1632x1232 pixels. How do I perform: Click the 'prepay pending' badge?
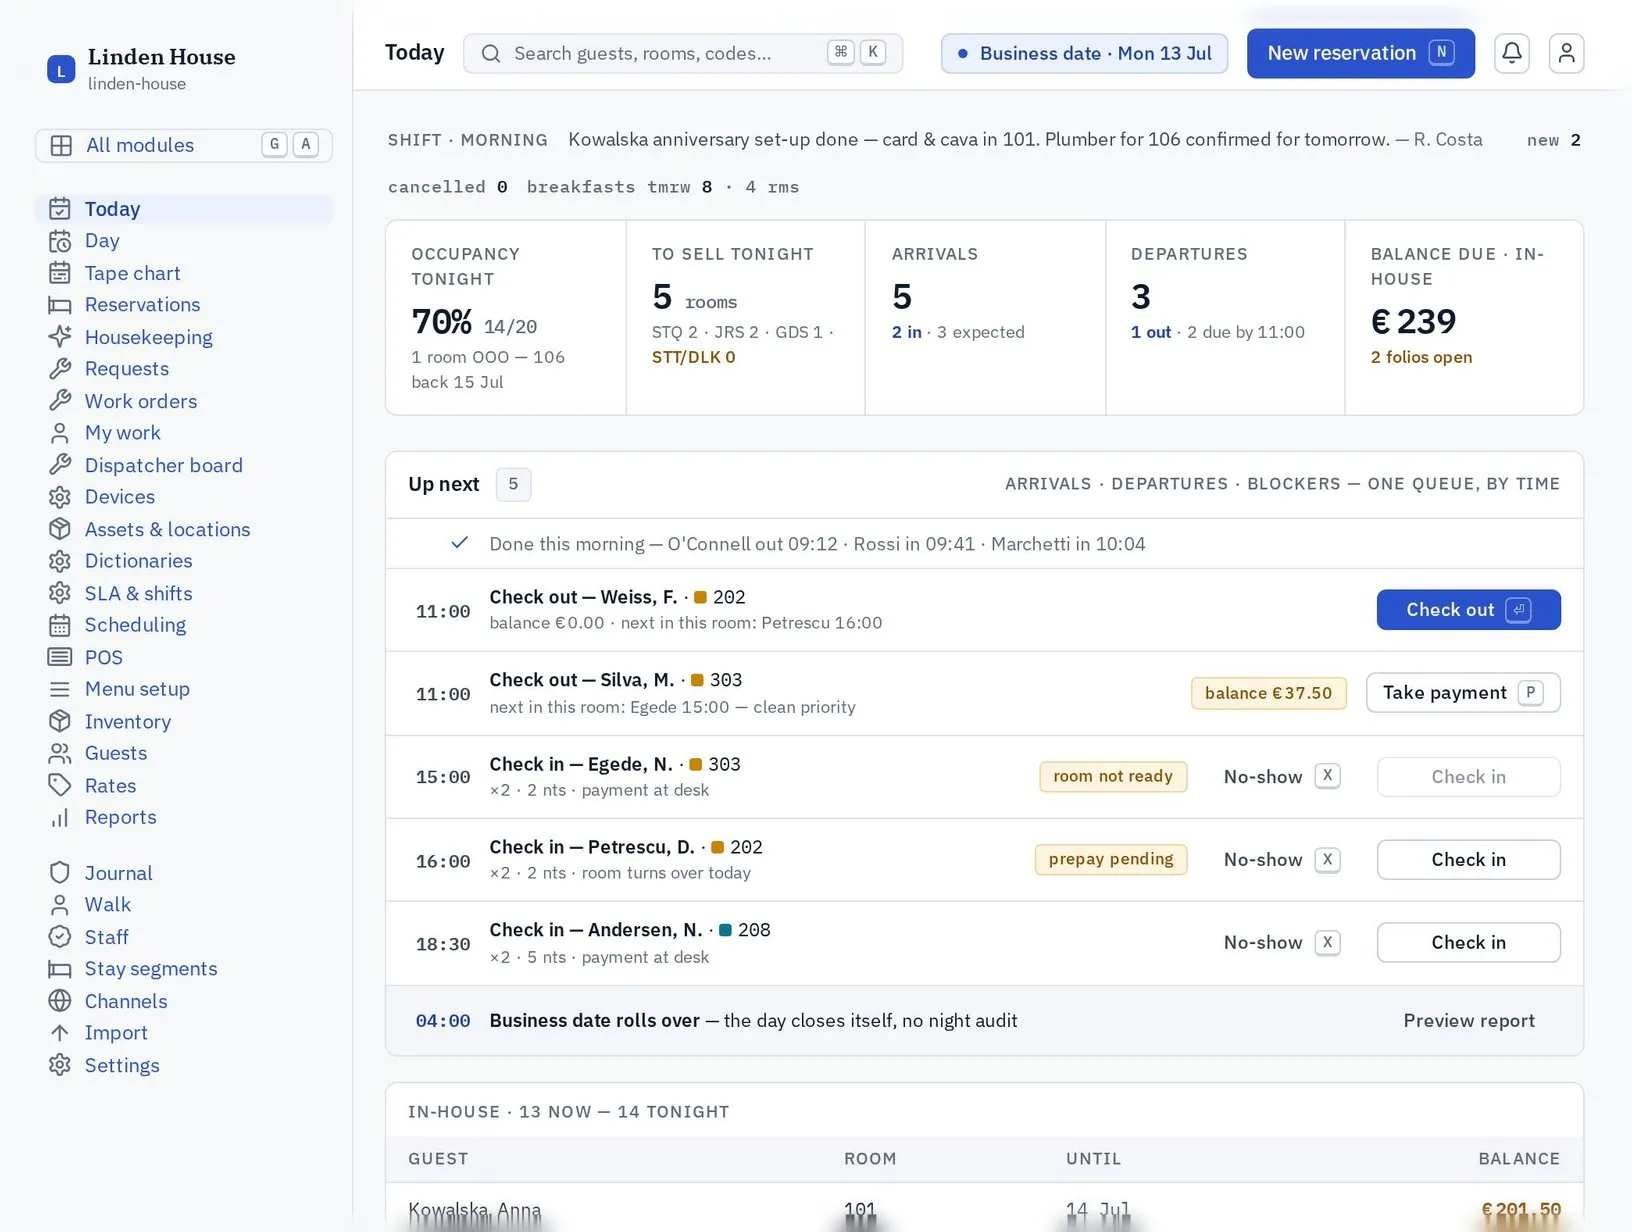(1111, 860)
